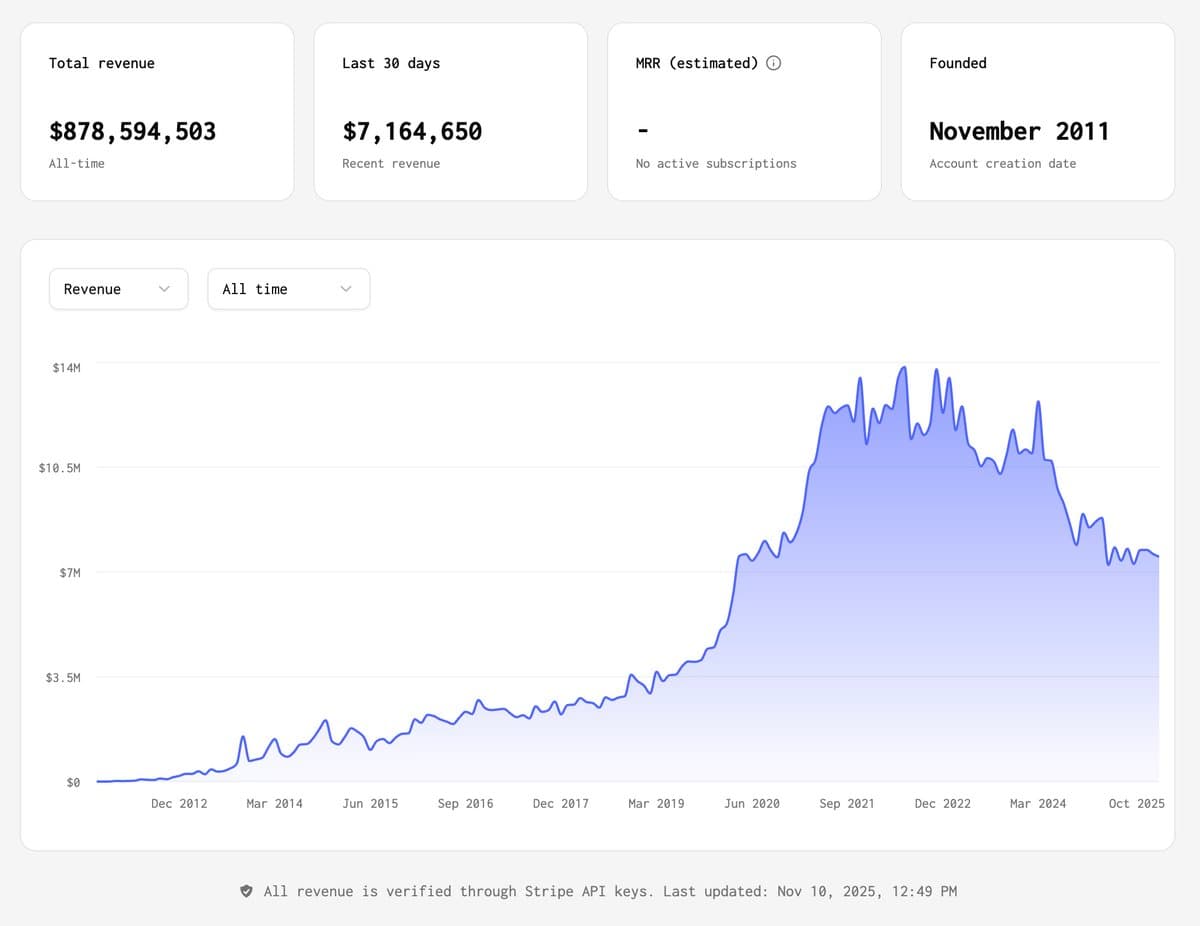Viewport: 1200px width, 926px height.
Task: Open the Revenue metric dropdown
Action: coord(118,289)
